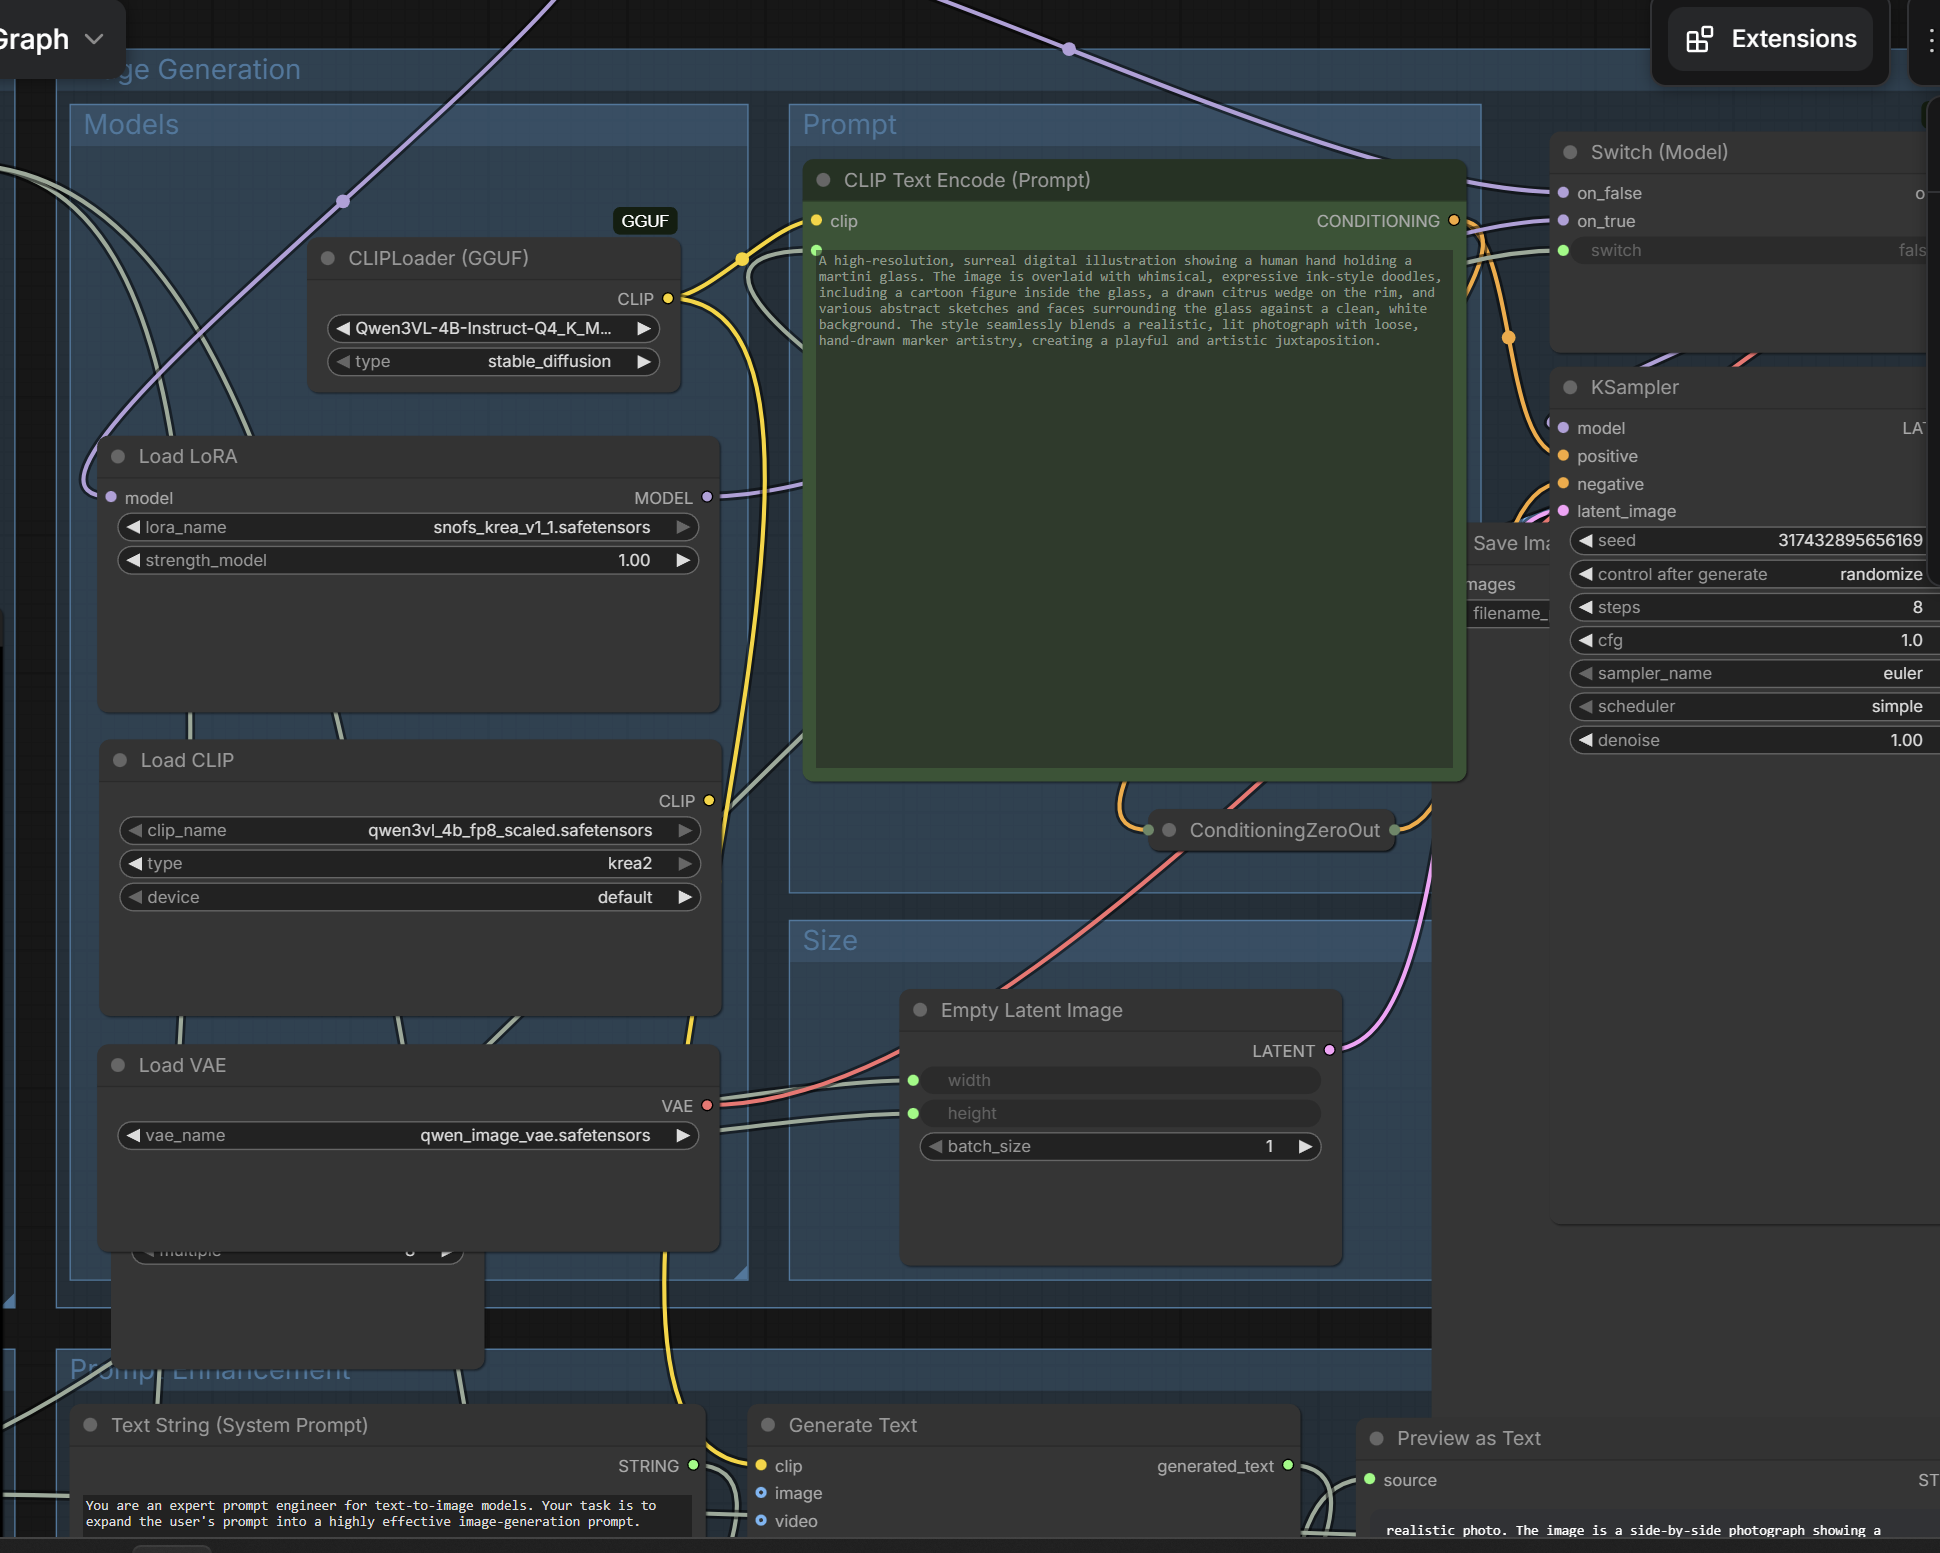Open the scheduler simple dropdown

click(1754, 706)
